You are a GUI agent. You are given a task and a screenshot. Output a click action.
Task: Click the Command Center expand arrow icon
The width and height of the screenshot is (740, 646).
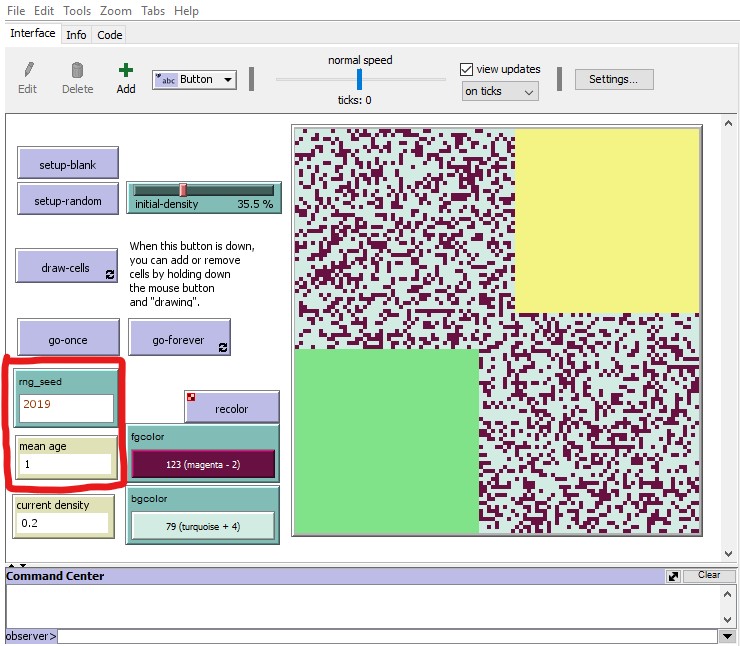[x=673, y=576]
